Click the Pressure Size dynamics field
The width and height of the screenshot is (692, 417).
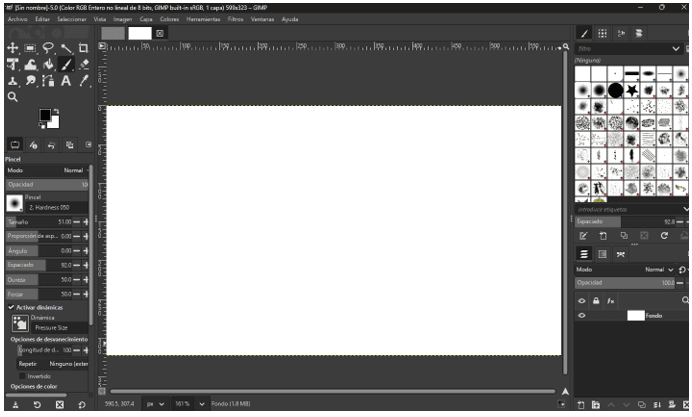58,328
